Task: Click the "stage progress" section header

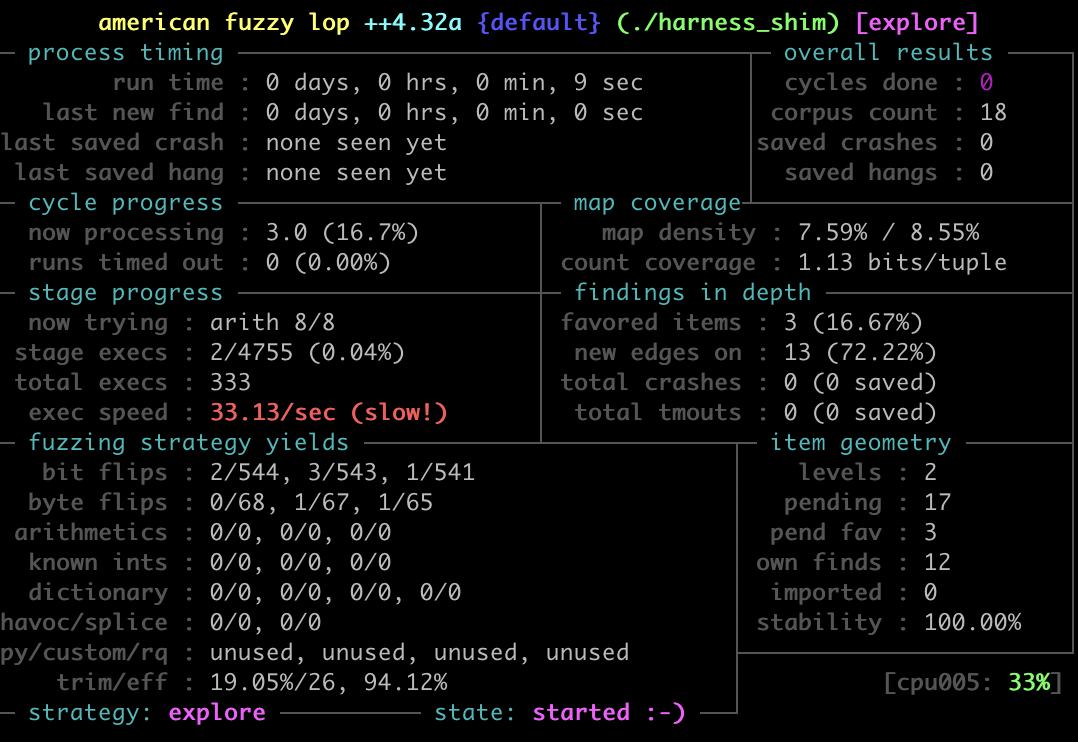Action: 126,293
